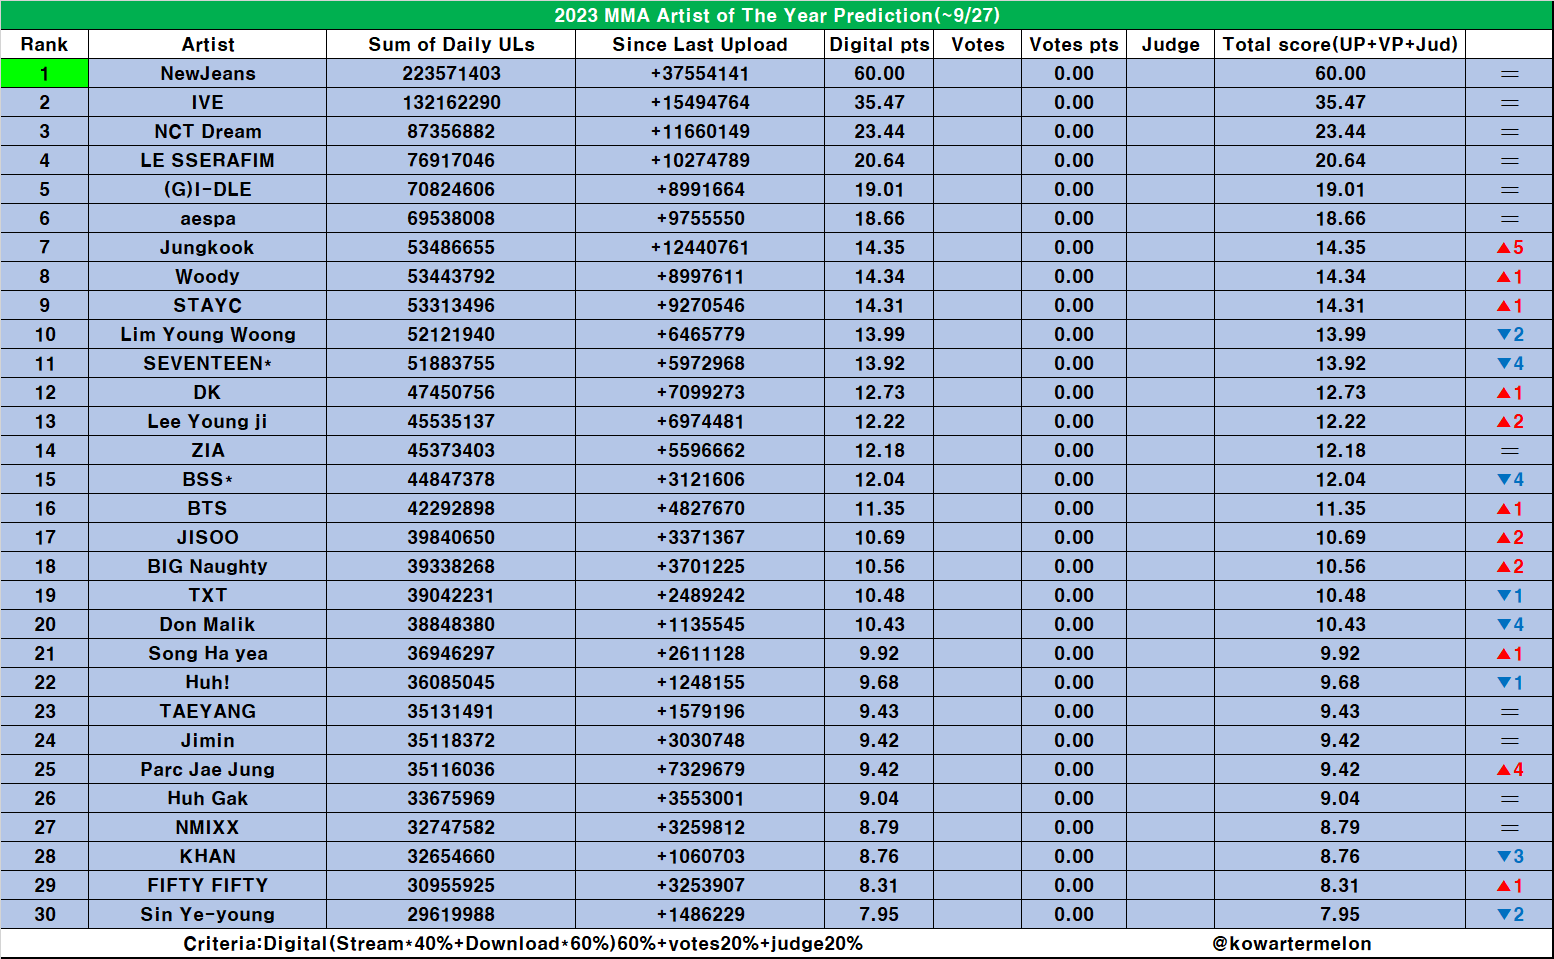Select the Votes column header

(x=978, y=44)
